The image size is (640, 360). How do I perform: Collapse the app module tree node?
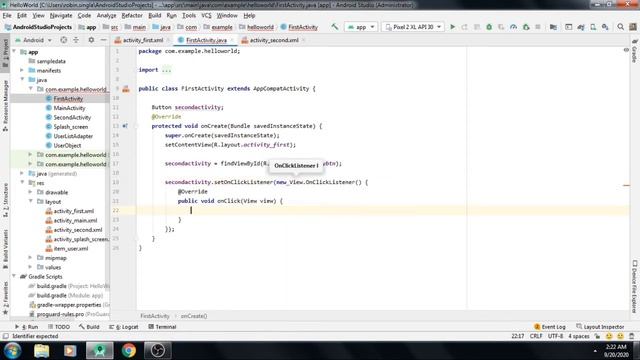(15, 51)
